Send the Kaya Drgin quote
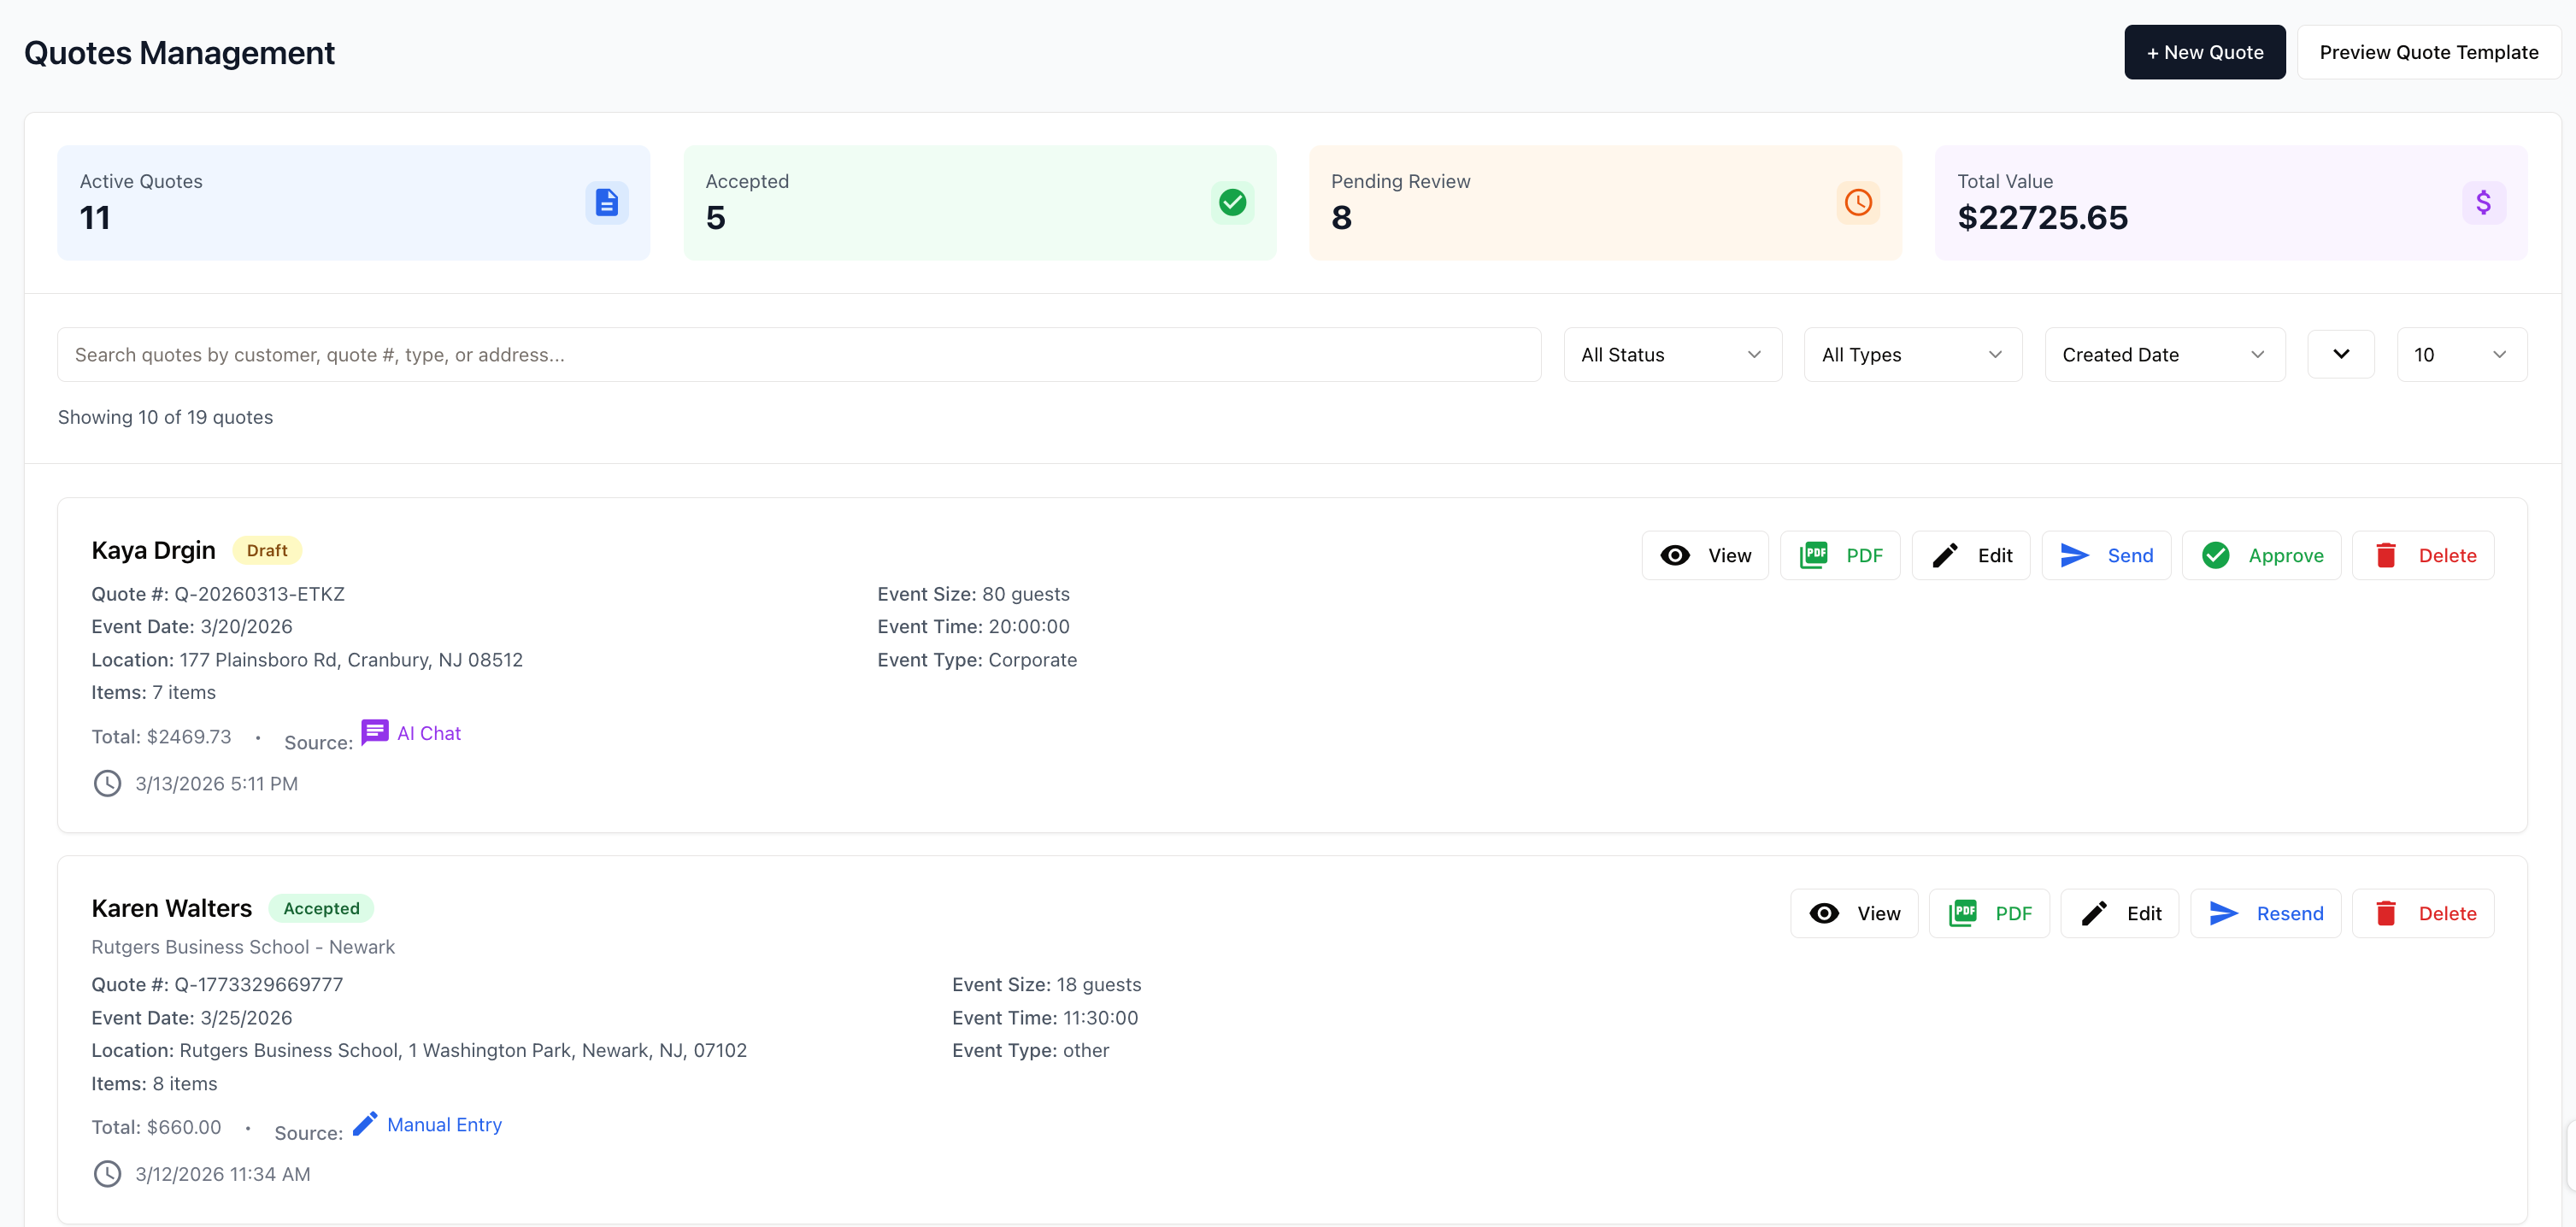The image size is (2576, 1227). (x=2106, y=556)
